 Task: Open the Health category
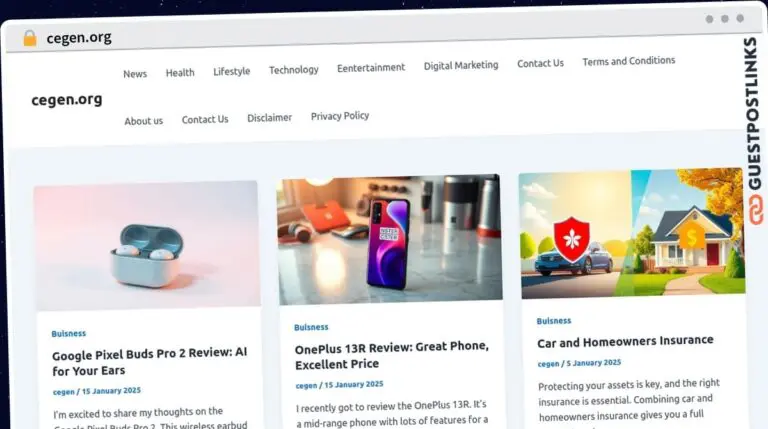coord(180,72)
